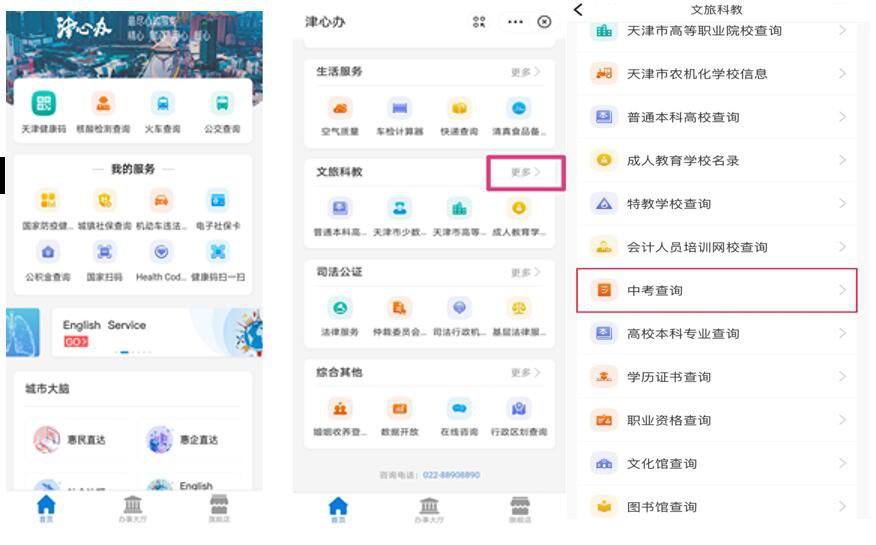Open 普通本科高 icon in middle screen
The width and height of the screenshot is (876, 545).
(340, 208)
